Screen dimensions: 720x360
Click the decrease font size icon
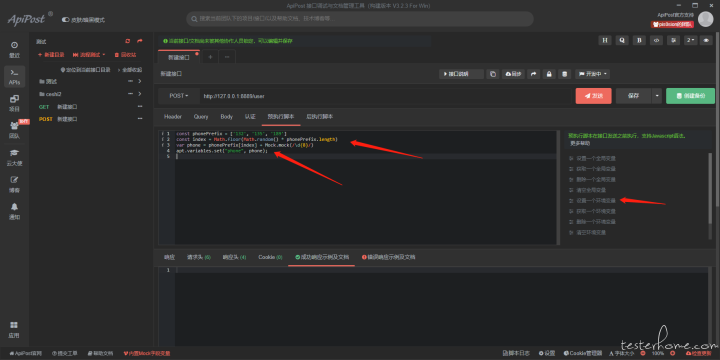pyautogui.click(x=642, y=353)
